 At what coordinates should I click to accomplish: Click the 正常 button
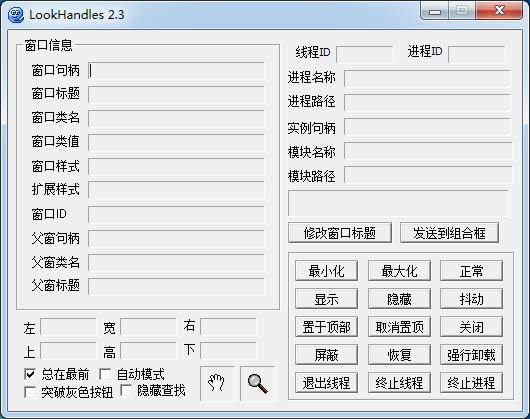[471, 271]
